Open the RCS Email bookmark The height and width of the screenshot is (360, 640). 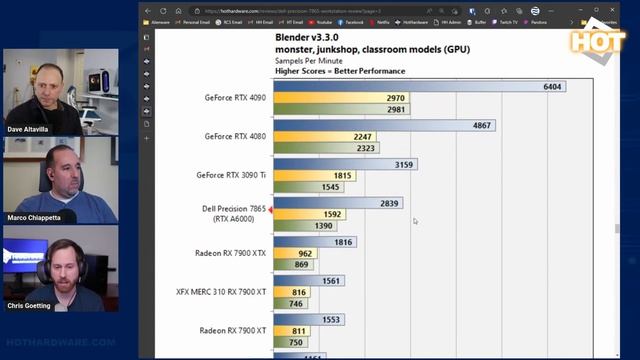[x=229, y=22]
